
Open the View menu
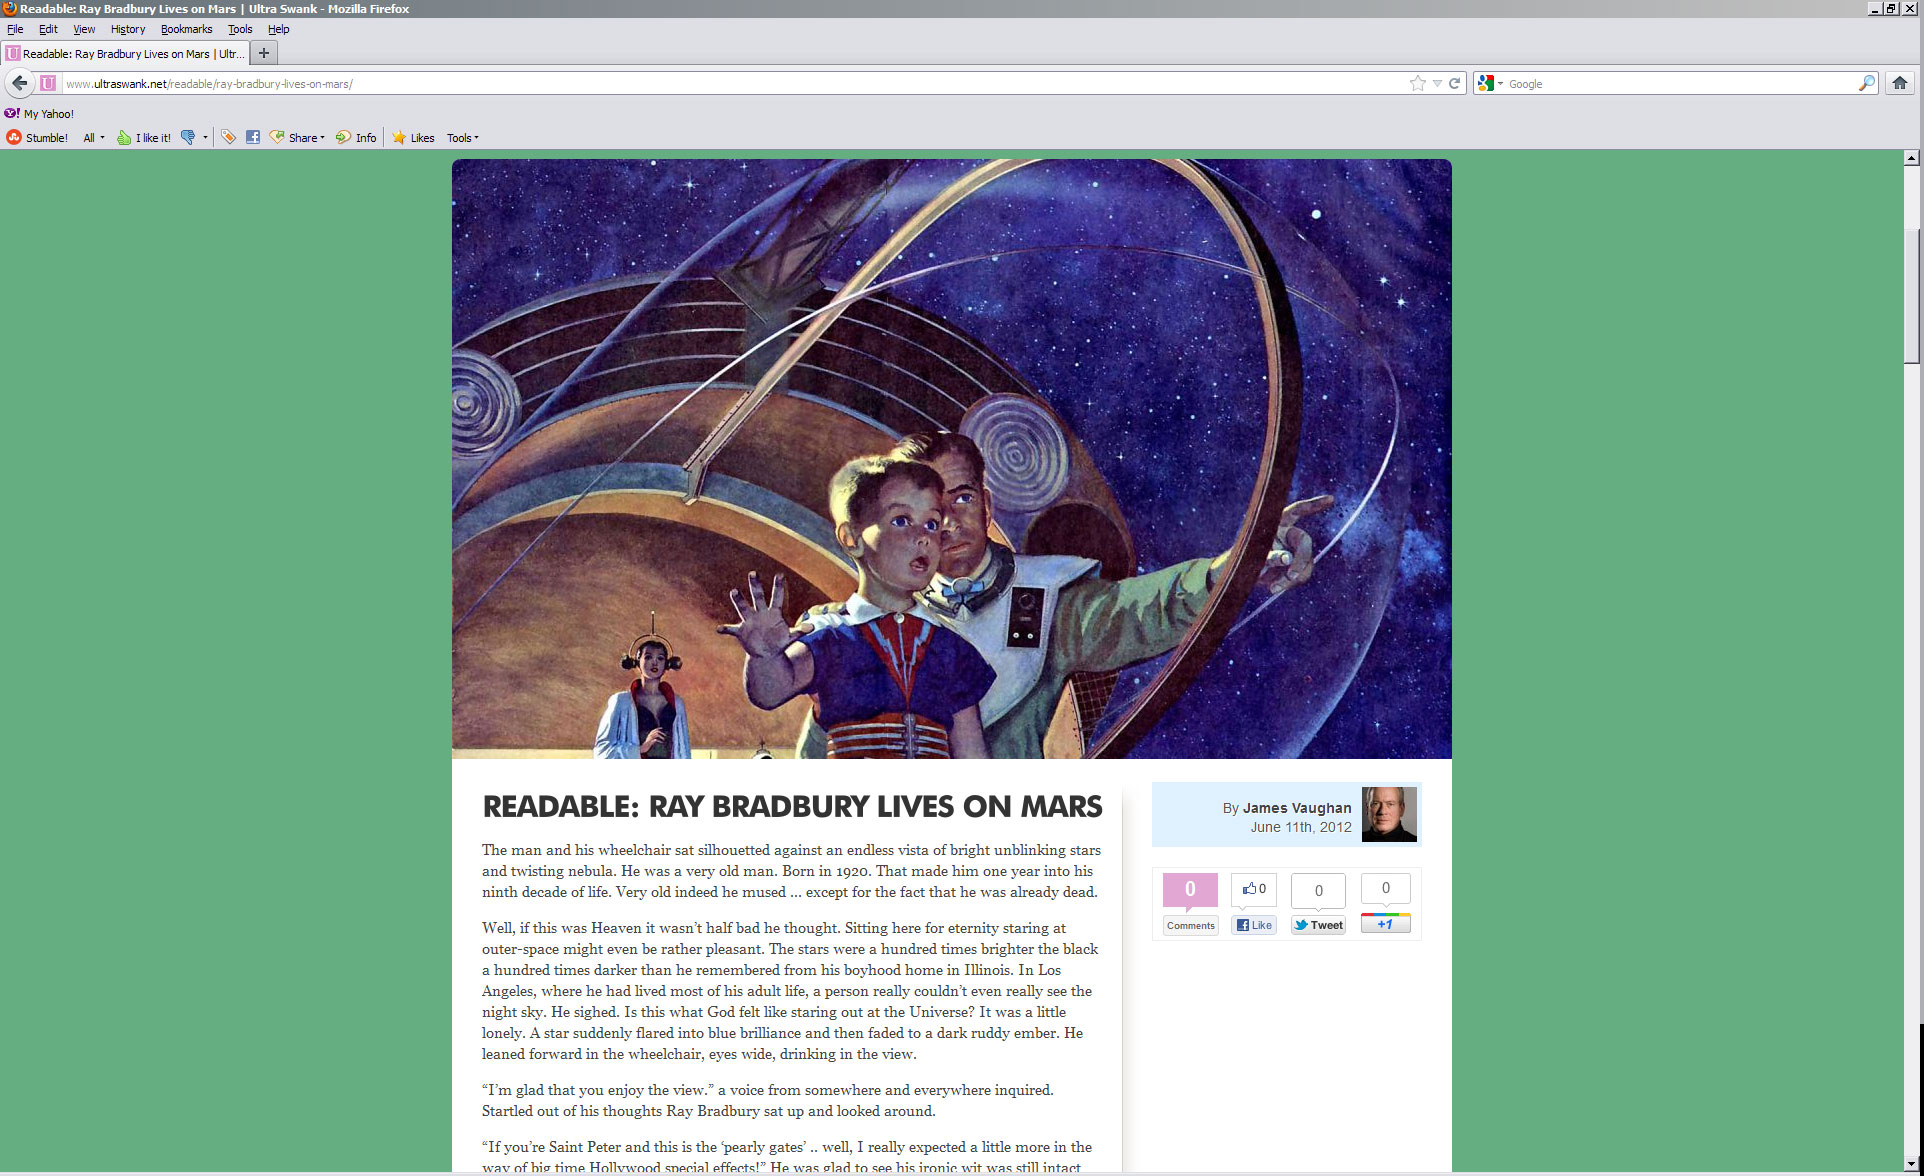pyautogui.click(x=84, y=29)
